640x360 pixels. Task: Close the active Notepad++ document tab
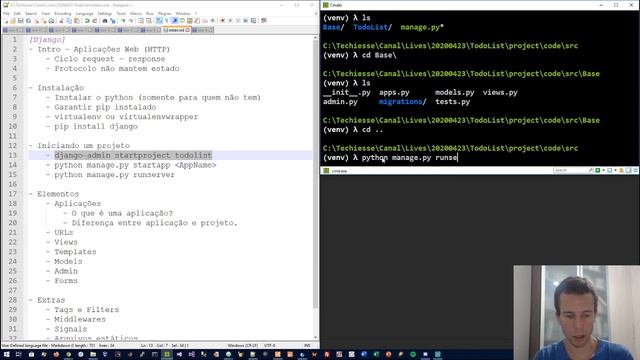click(x=188, y=30)
